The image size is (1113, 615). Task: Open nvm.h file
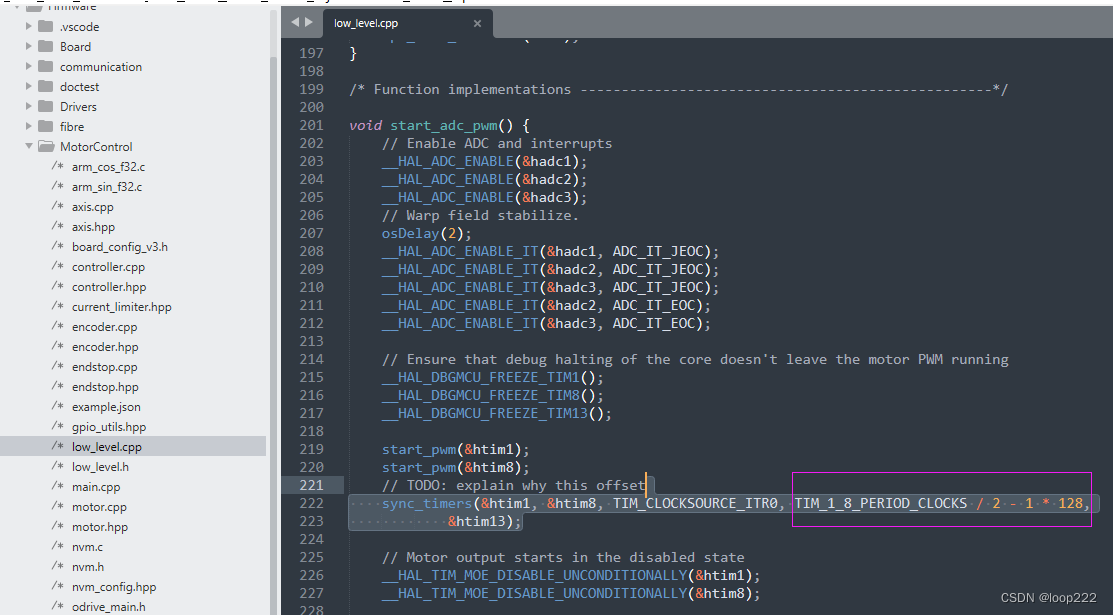point(87,566)
